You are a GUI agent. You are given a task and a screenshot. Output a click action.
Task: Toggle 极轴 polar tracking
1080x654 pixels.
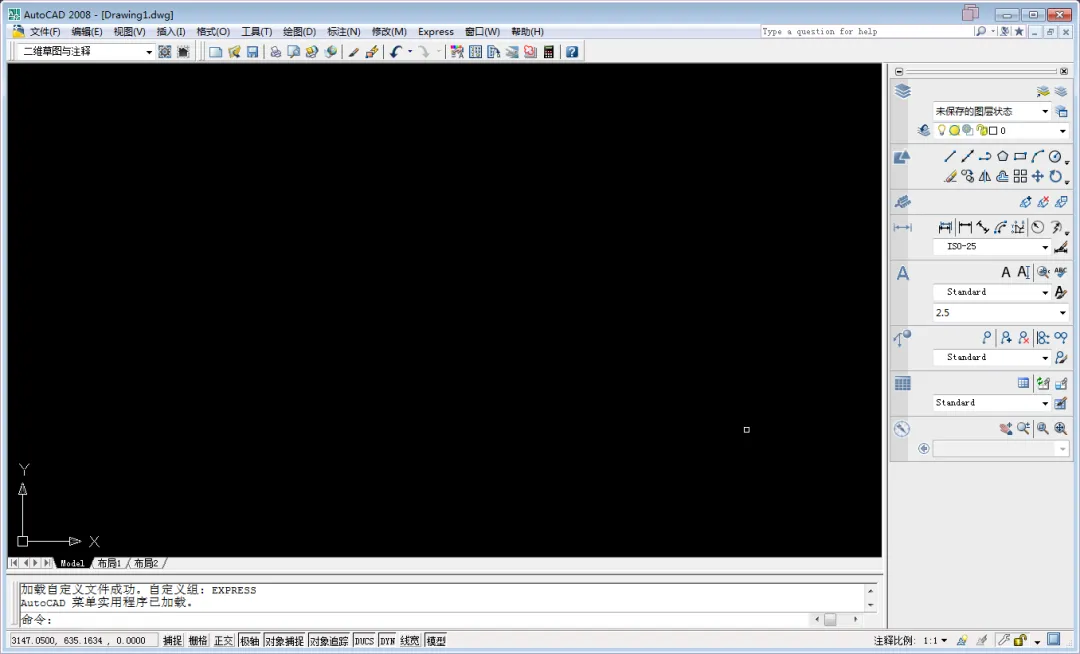click(x=249, y=641)
